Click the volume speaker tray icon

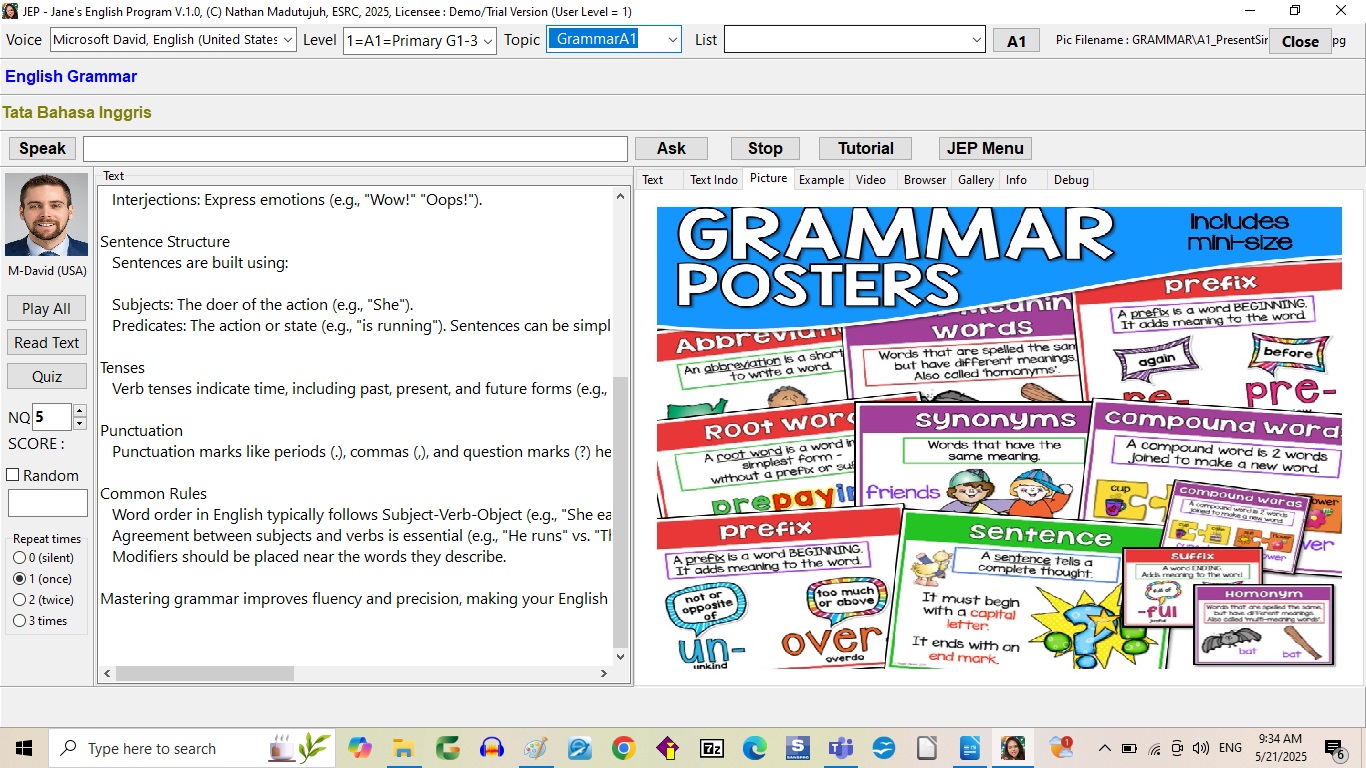[x=1200, y=748]
